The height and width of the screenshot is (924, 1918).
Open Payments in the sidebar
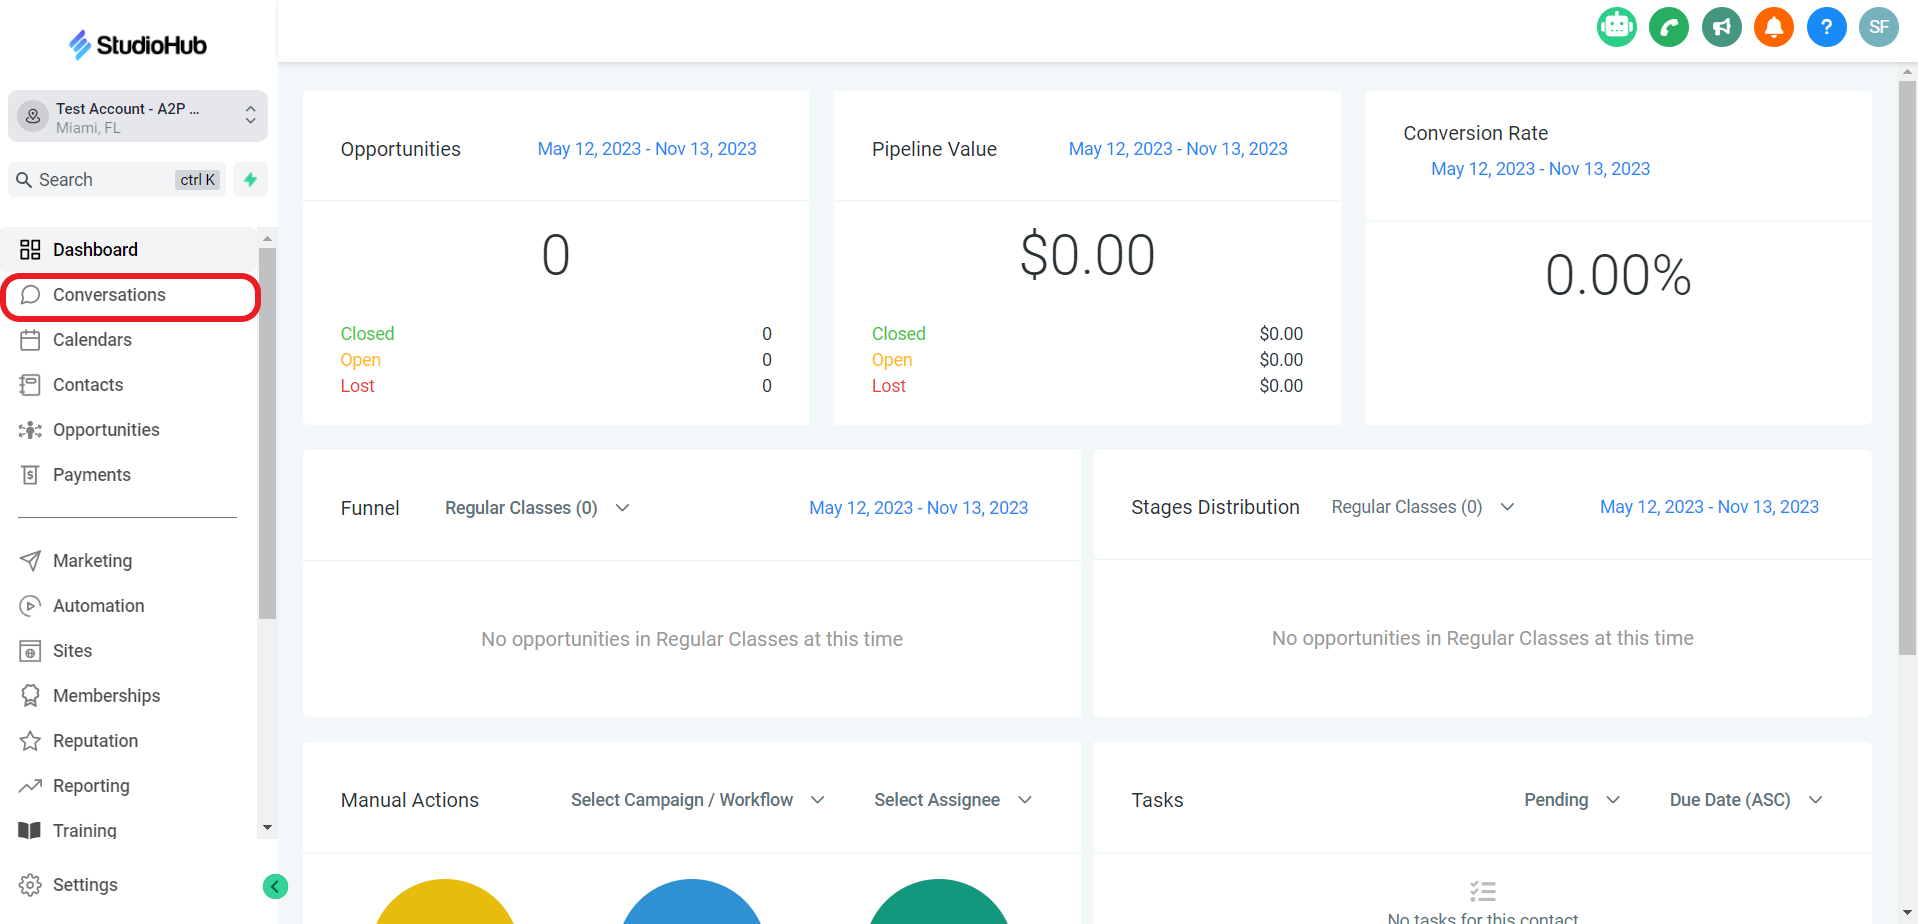point(130,475)
